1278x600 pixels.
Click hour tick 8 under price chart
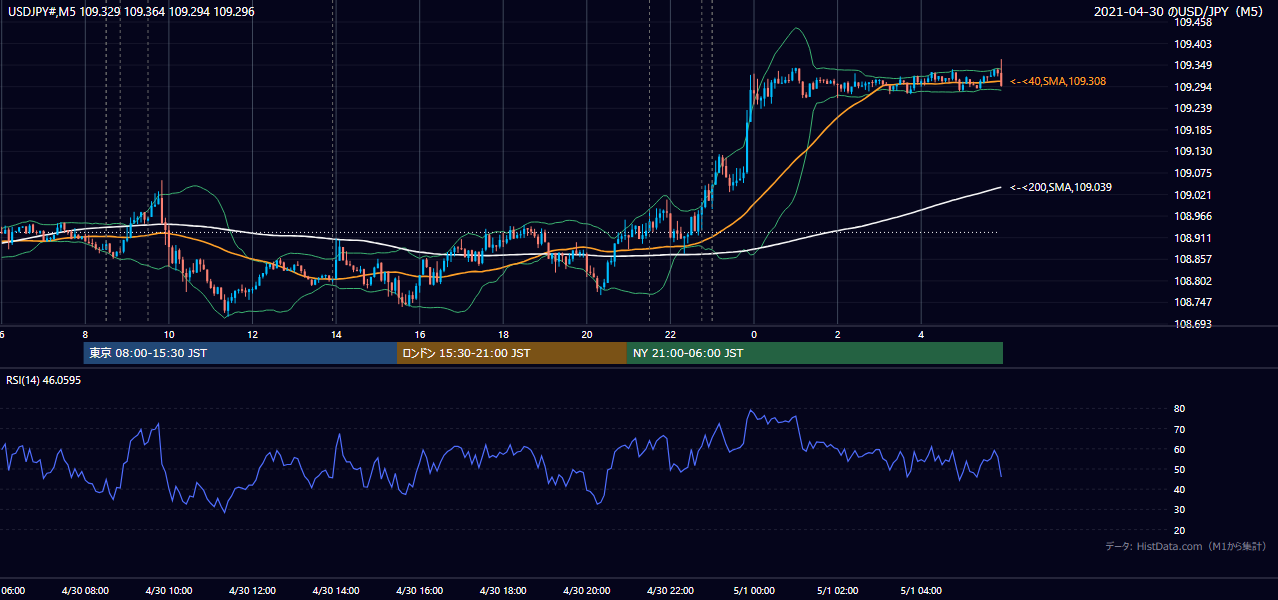coord(85,335)
